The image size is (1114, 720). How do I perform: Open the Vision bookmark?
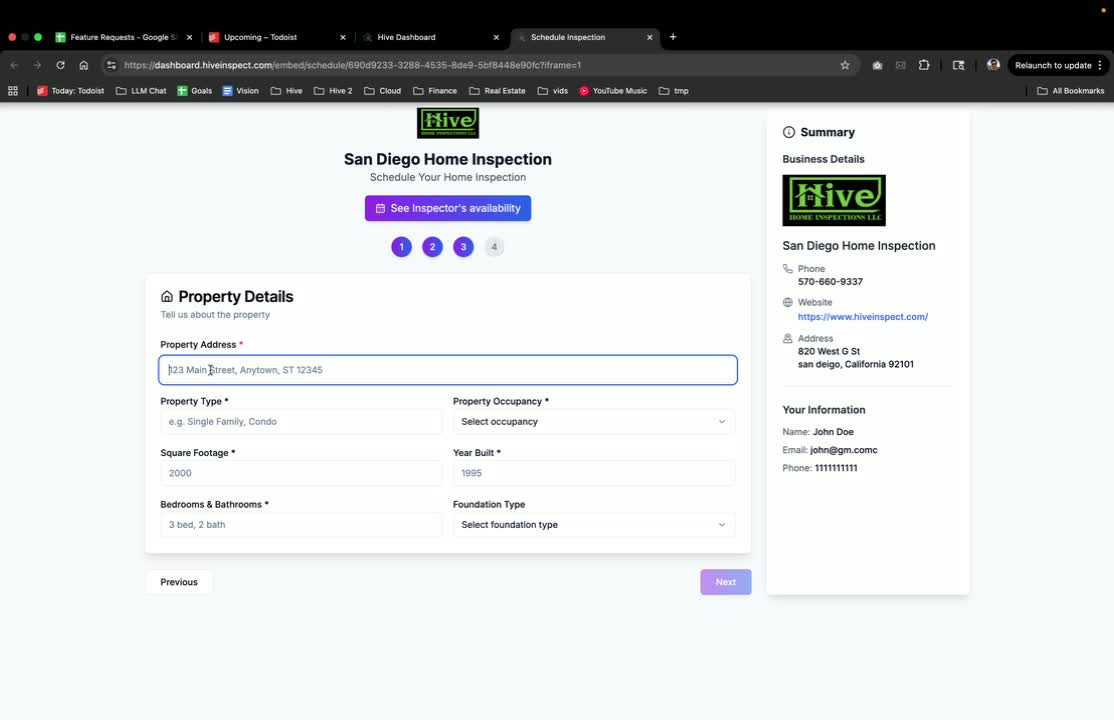pyautogui.click(x=241, y=91)
